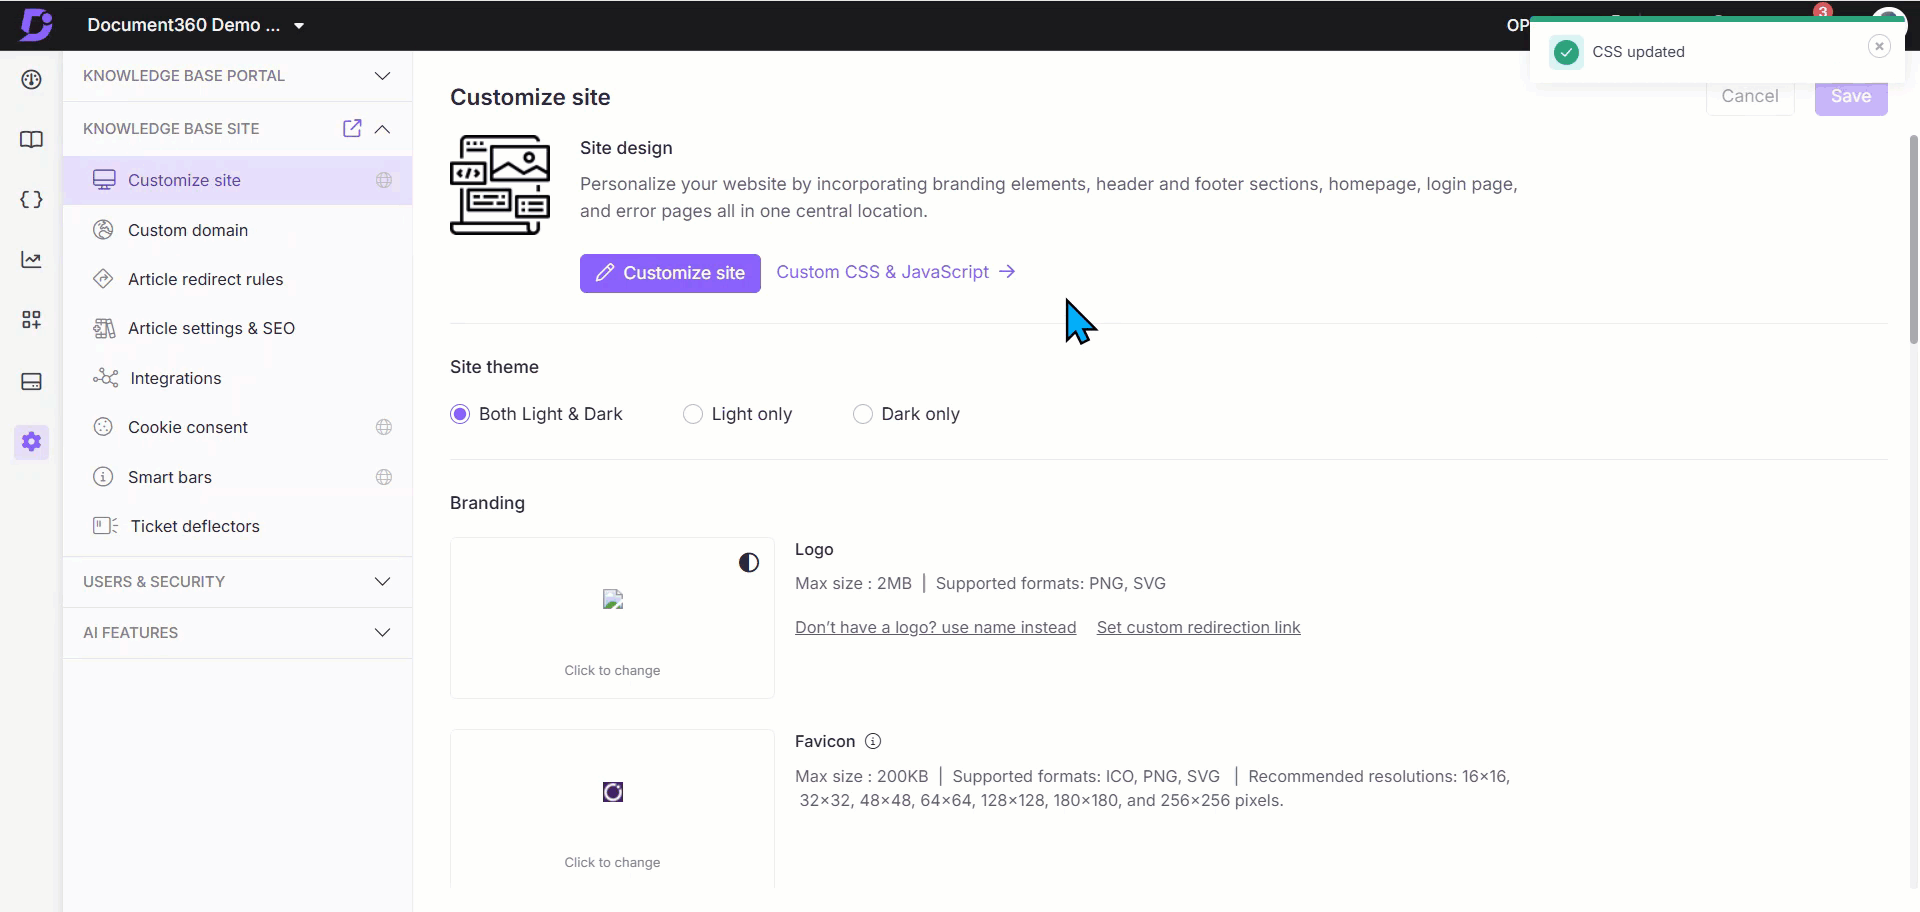The width and height of the screenshot is (1920, 912).
Task: Click globe icon beside Cookie consent
Action: [x=384, y=427]
